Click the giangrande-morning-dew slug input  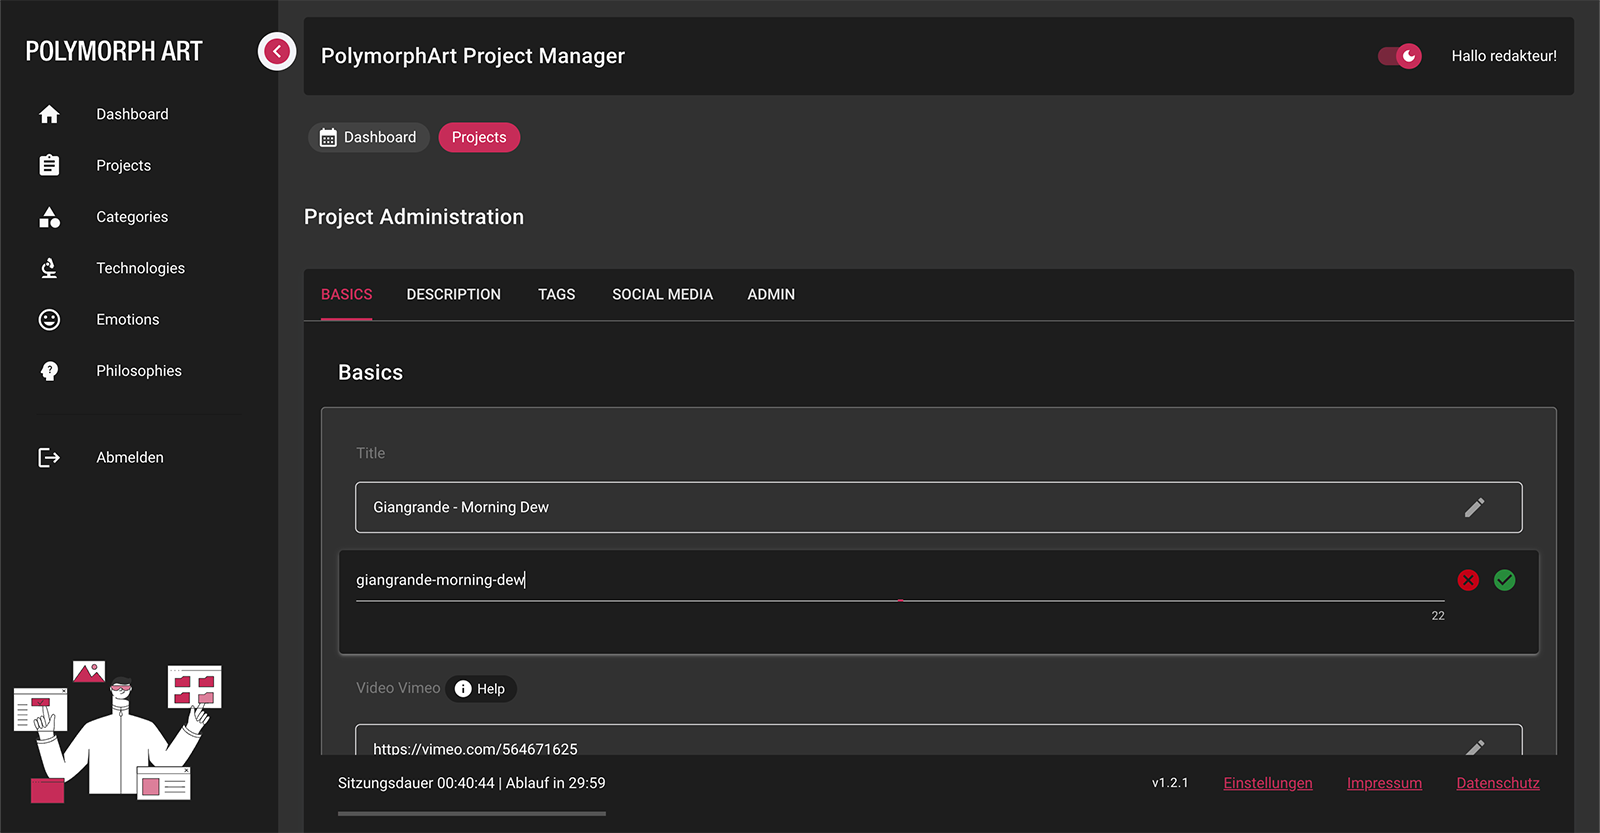click(x=900, y=580)
